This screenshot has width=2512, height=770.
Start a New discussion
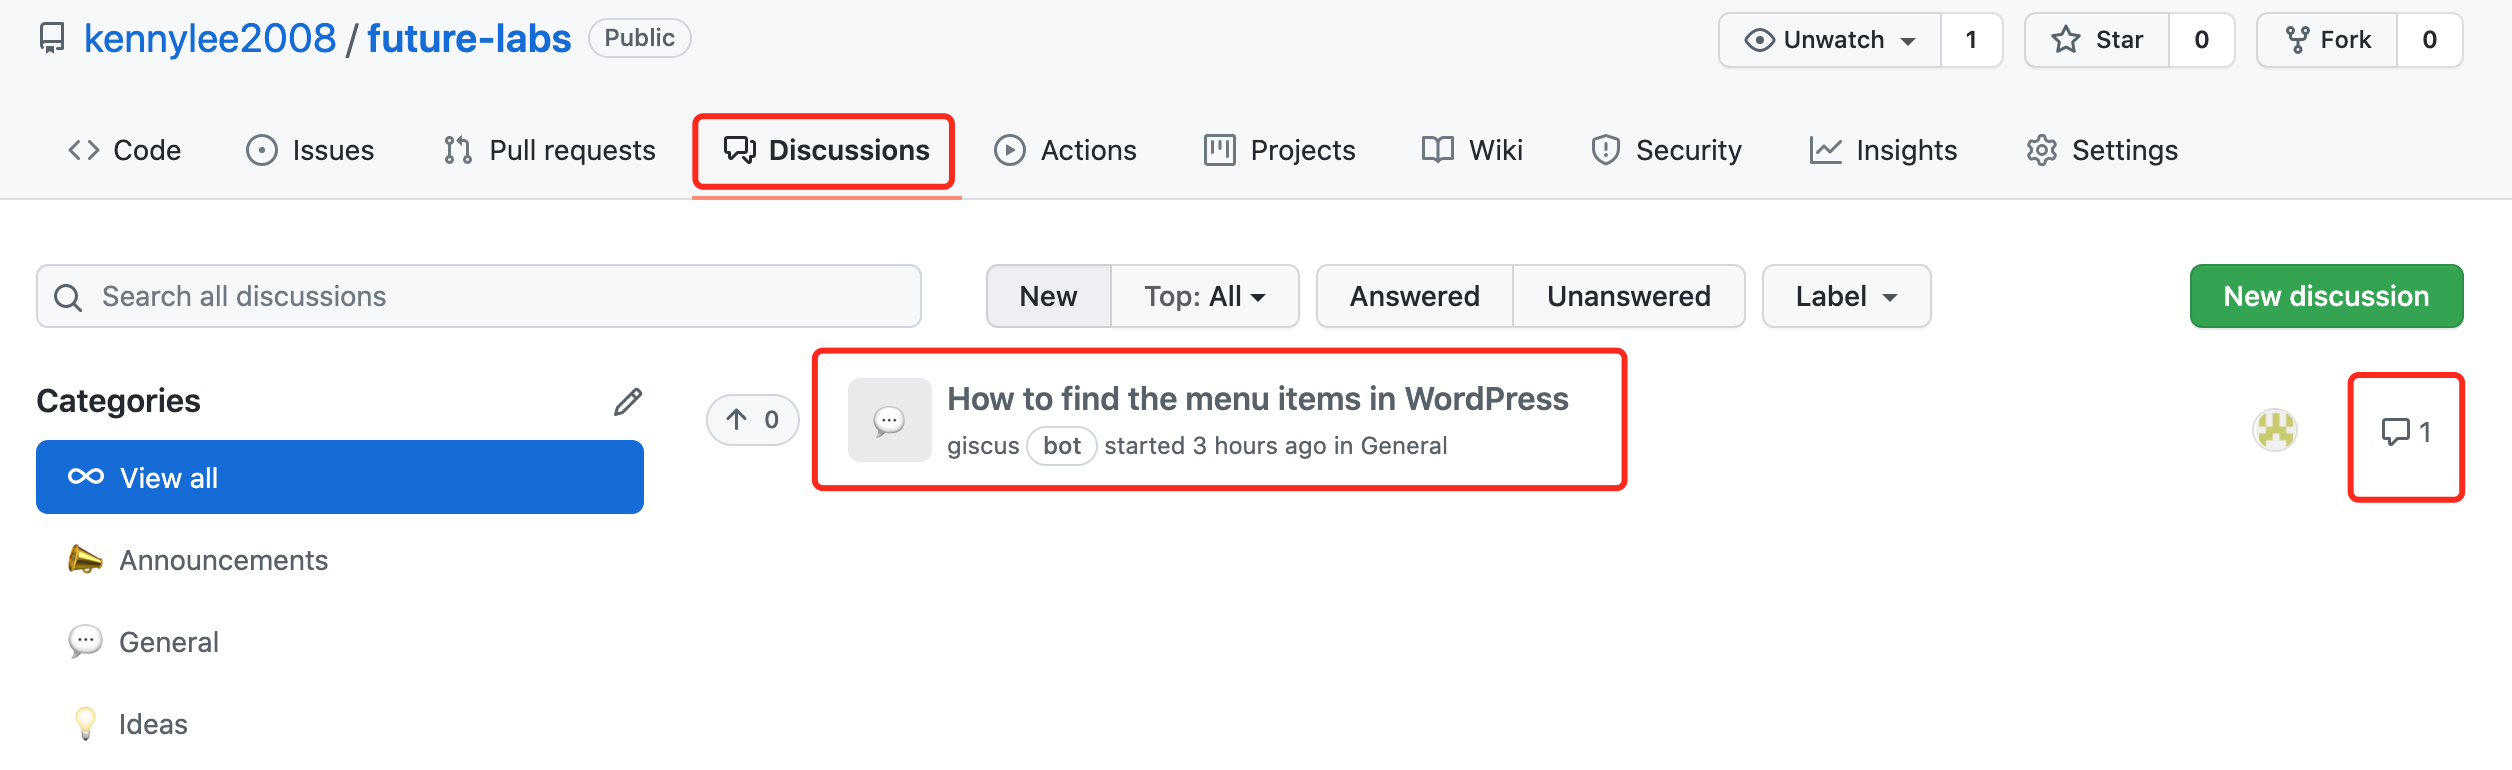[2326, 296]
